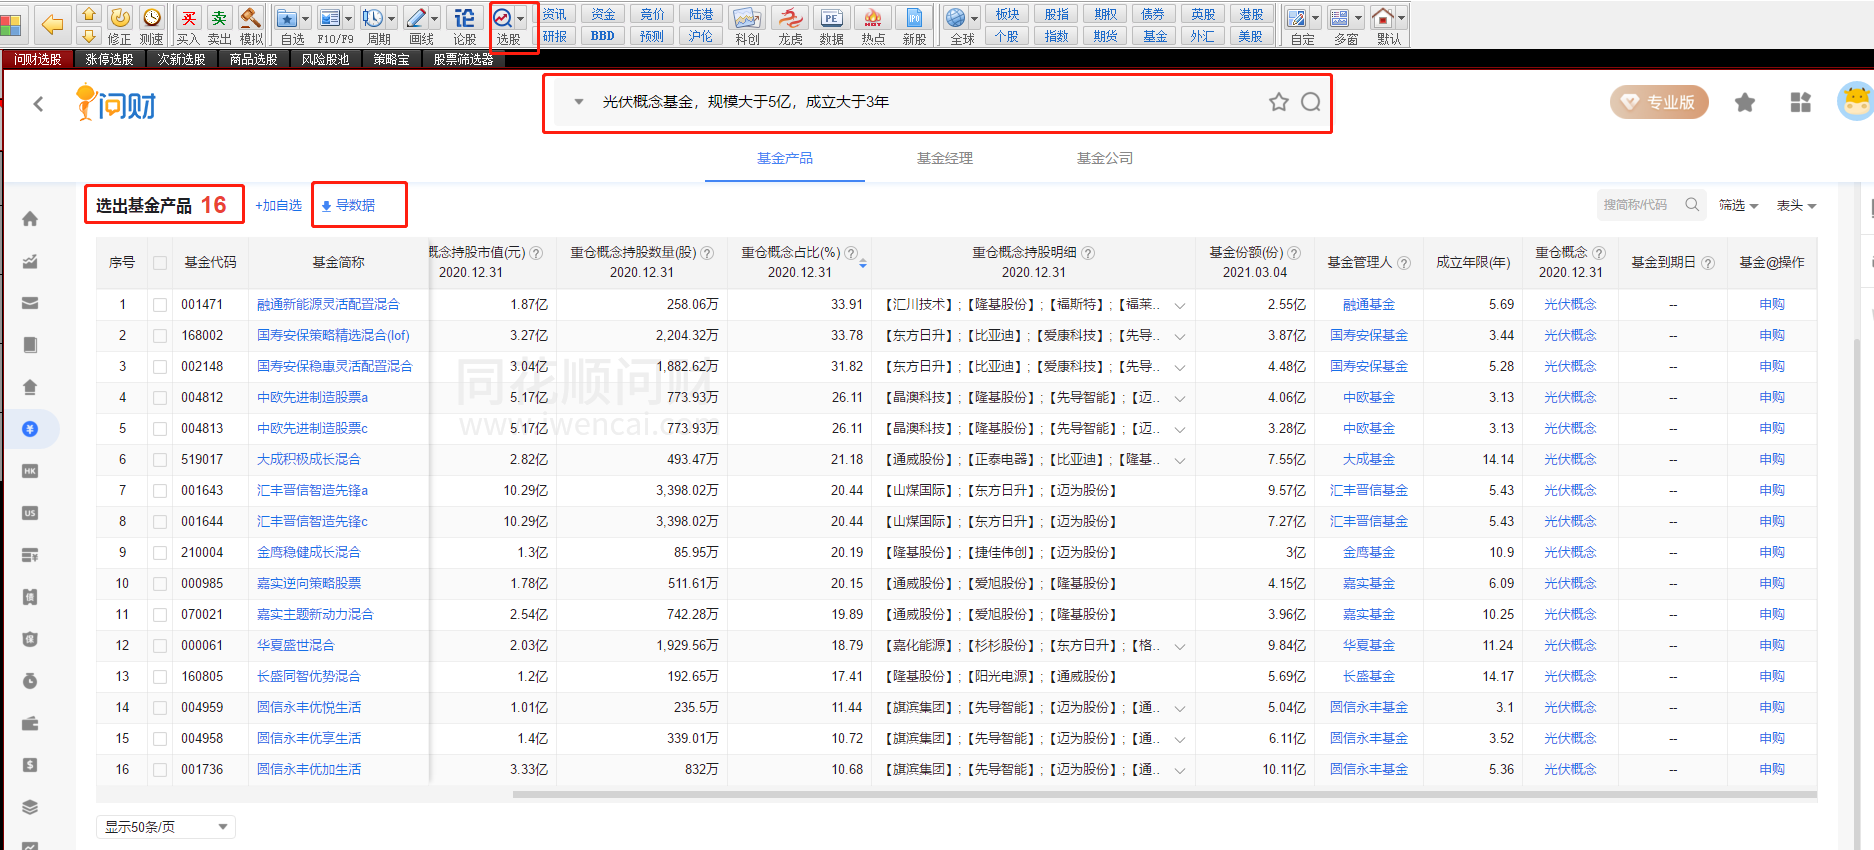1874x850 pixels.
Task: Open the solid star favorites icon
Action: pyautogui.click(x=1745, y=102)
